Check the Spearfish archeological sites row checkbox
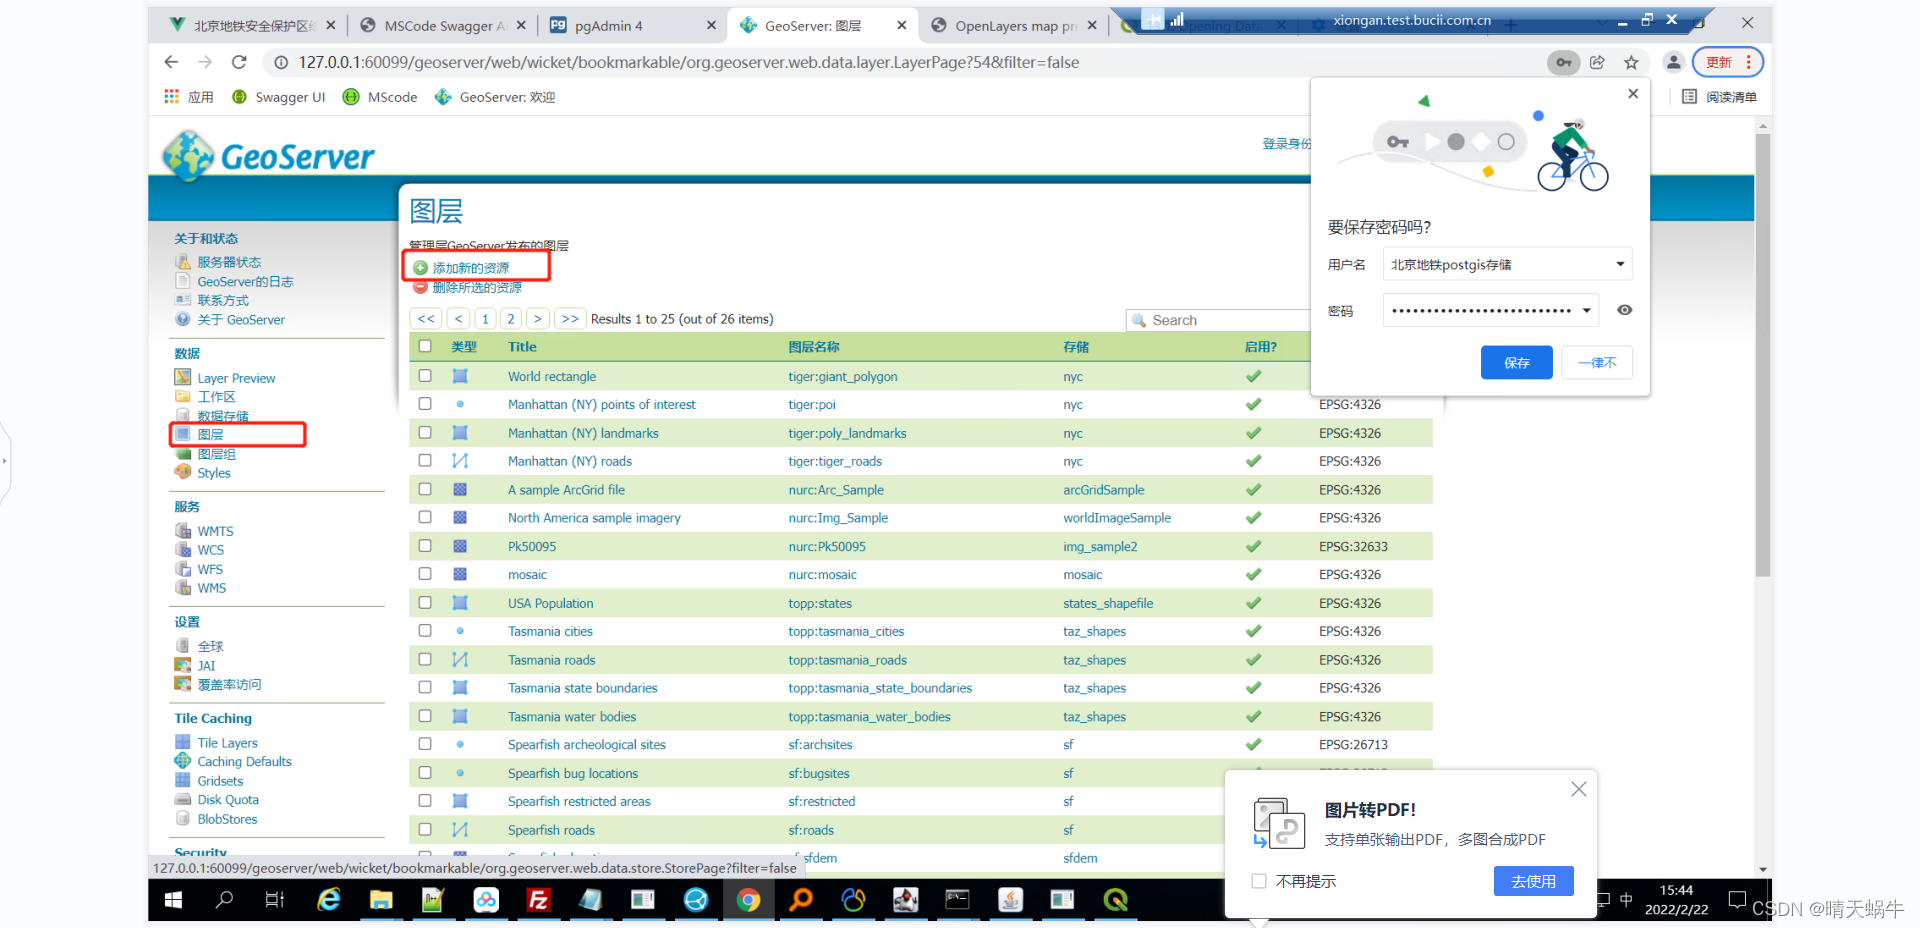The image size is (1920, 928). coord(425,744)
